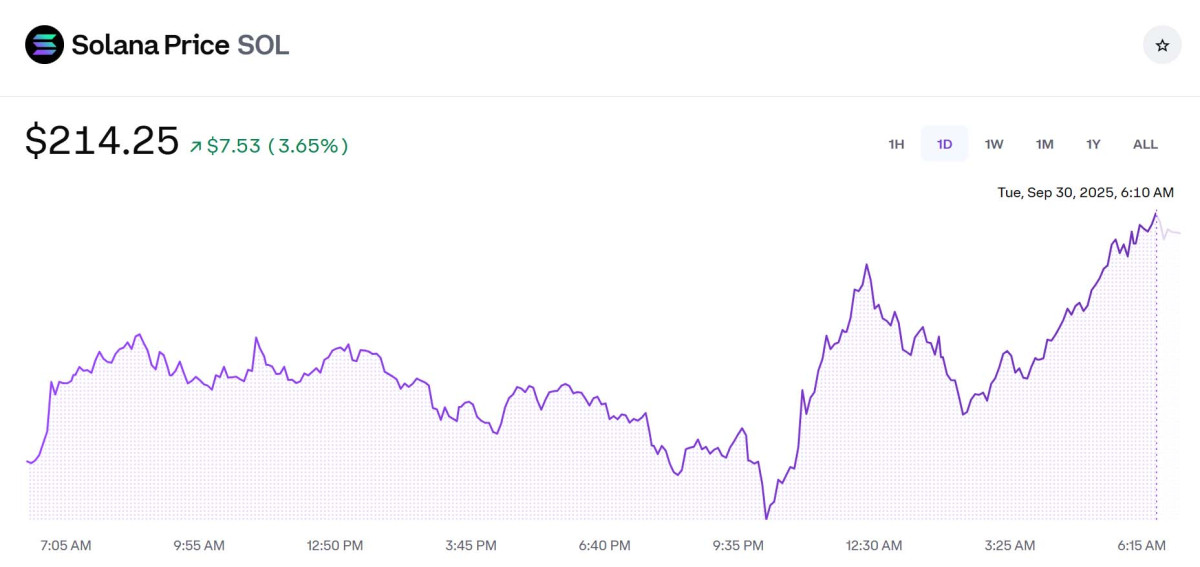The image size is (1200, 567).
Task: Show ALL price history
Action: (x=1145, y=144)
